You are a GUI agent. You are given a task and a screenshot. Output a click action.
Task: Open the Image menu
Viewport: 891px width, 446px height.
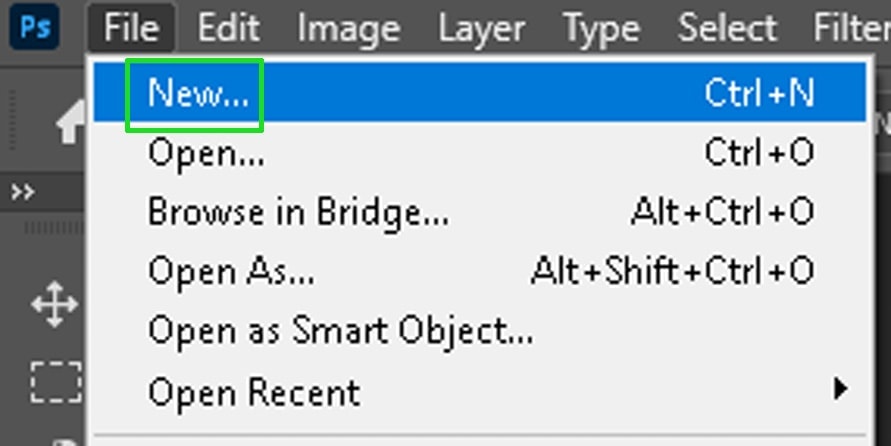(348, 27)
